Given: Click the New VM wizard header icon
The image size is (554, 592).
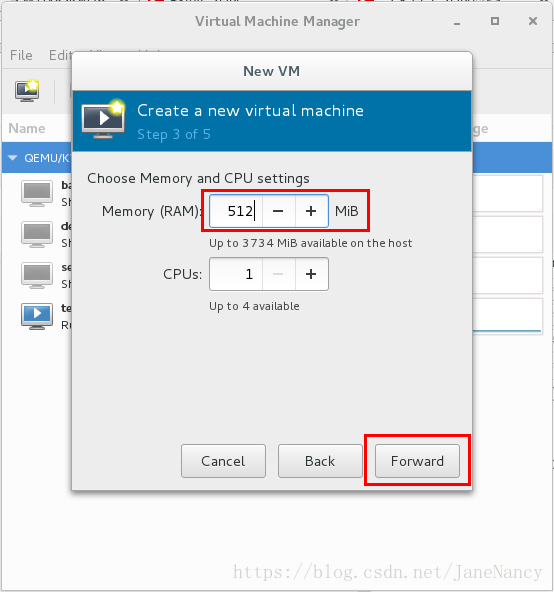Looking at the screenshot, I should (103, 119).
